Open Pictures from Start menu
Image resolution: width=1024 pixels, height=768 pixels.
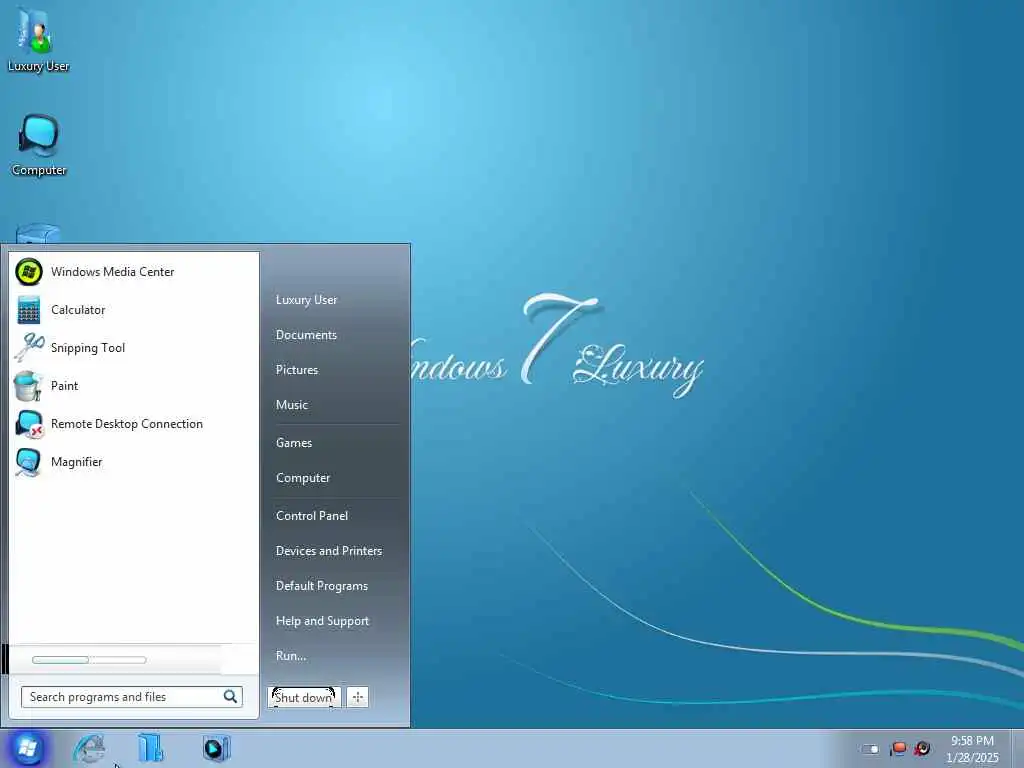[x=296, y=370]
